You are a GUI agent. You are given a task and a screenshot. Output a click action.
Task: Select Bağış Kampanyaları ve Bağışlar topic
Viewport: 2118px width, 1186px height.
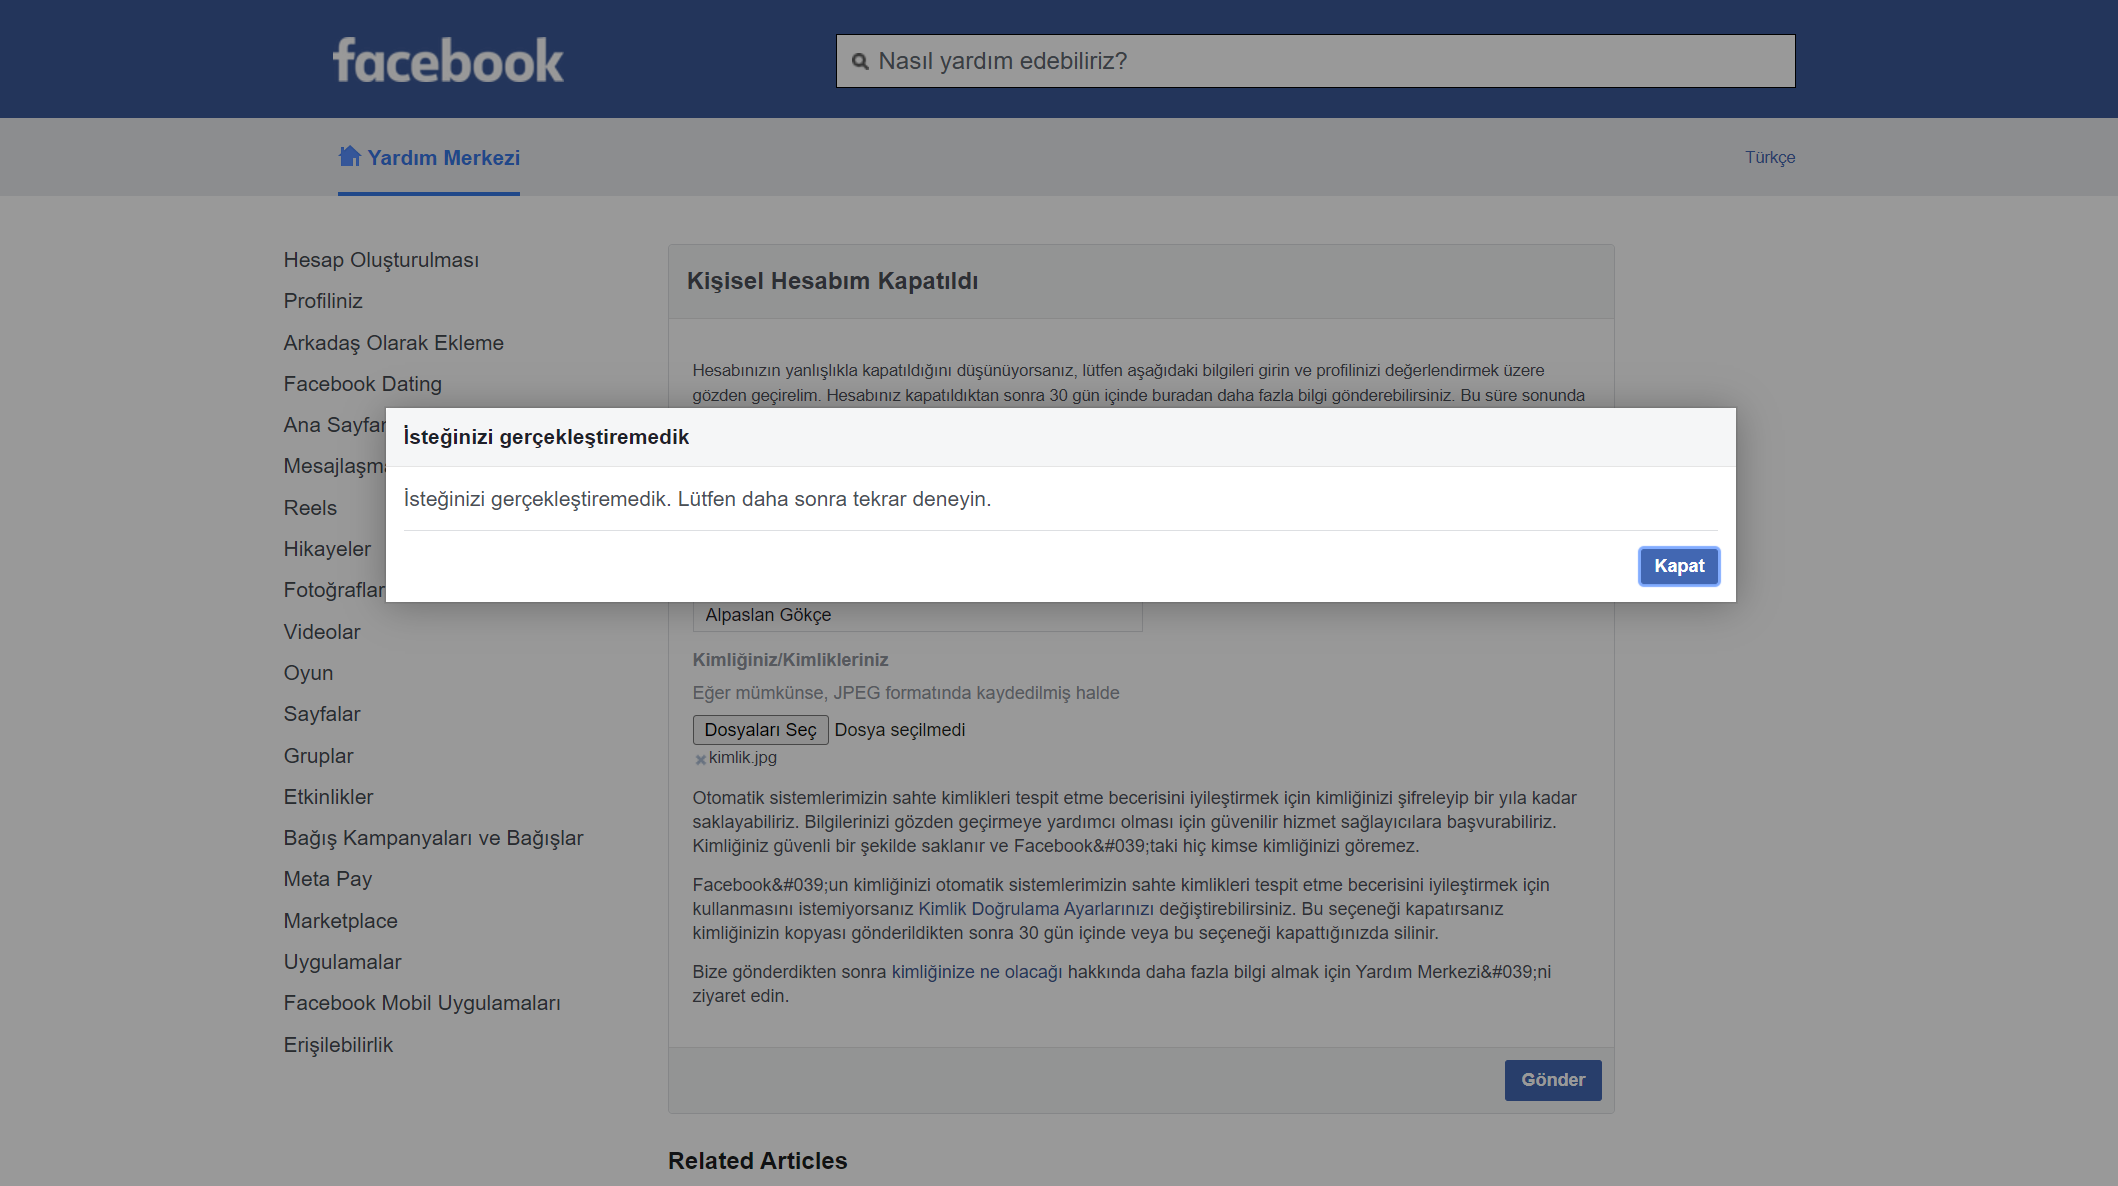tap(433, 838)
